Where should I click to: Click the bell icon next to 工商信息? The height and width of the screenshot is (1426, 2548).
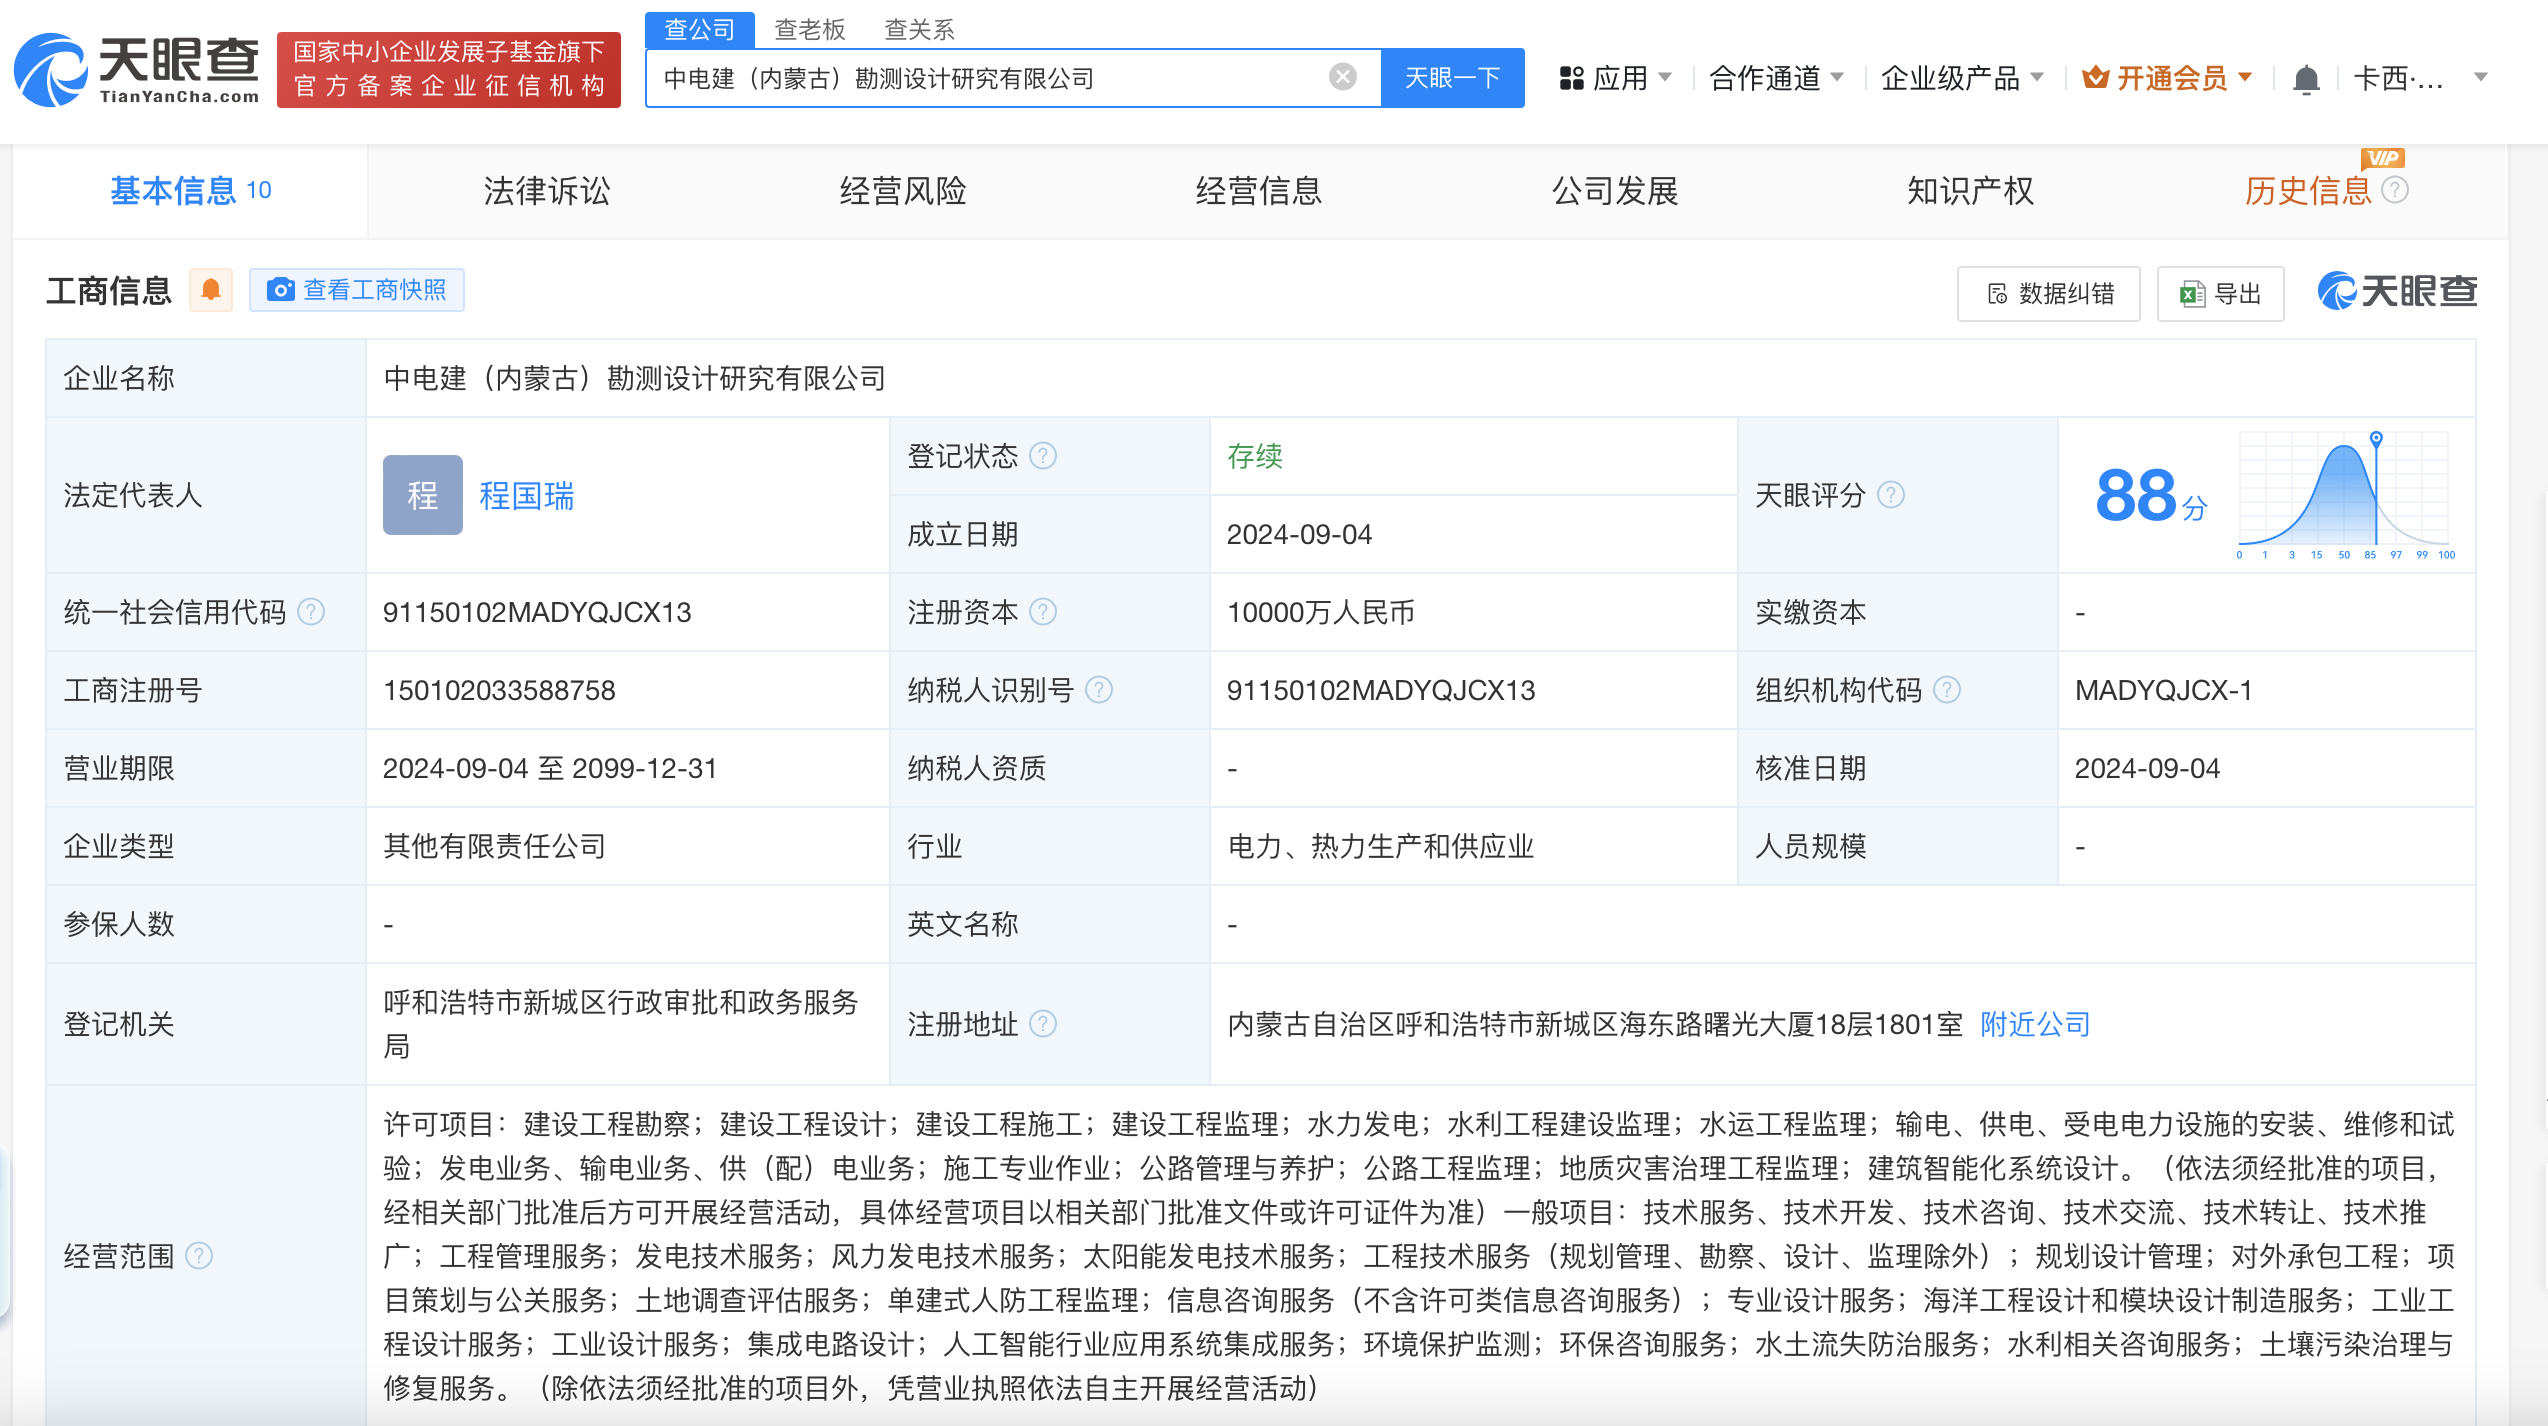tap(210, 289)
